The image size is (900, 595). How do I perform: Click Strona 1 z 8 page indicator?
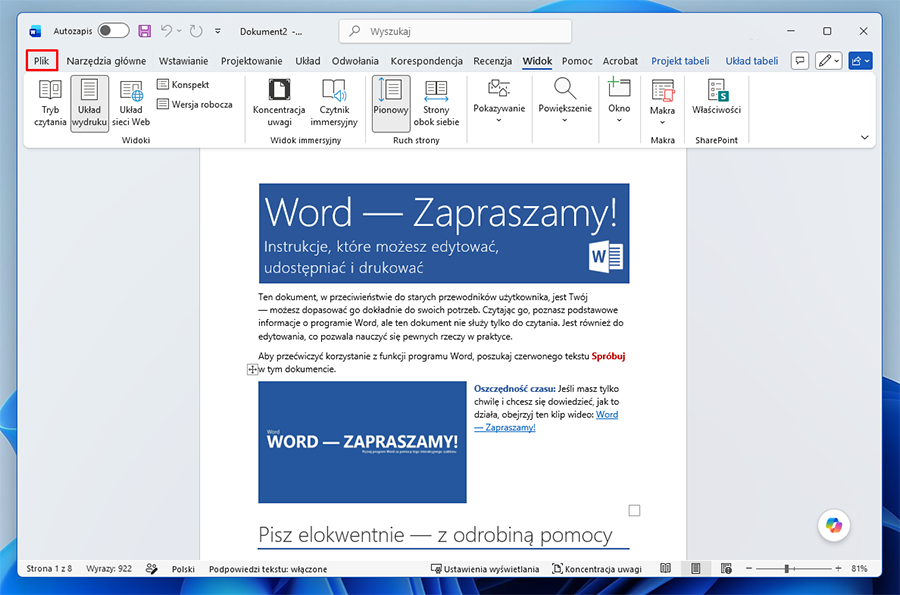(49, 569)
